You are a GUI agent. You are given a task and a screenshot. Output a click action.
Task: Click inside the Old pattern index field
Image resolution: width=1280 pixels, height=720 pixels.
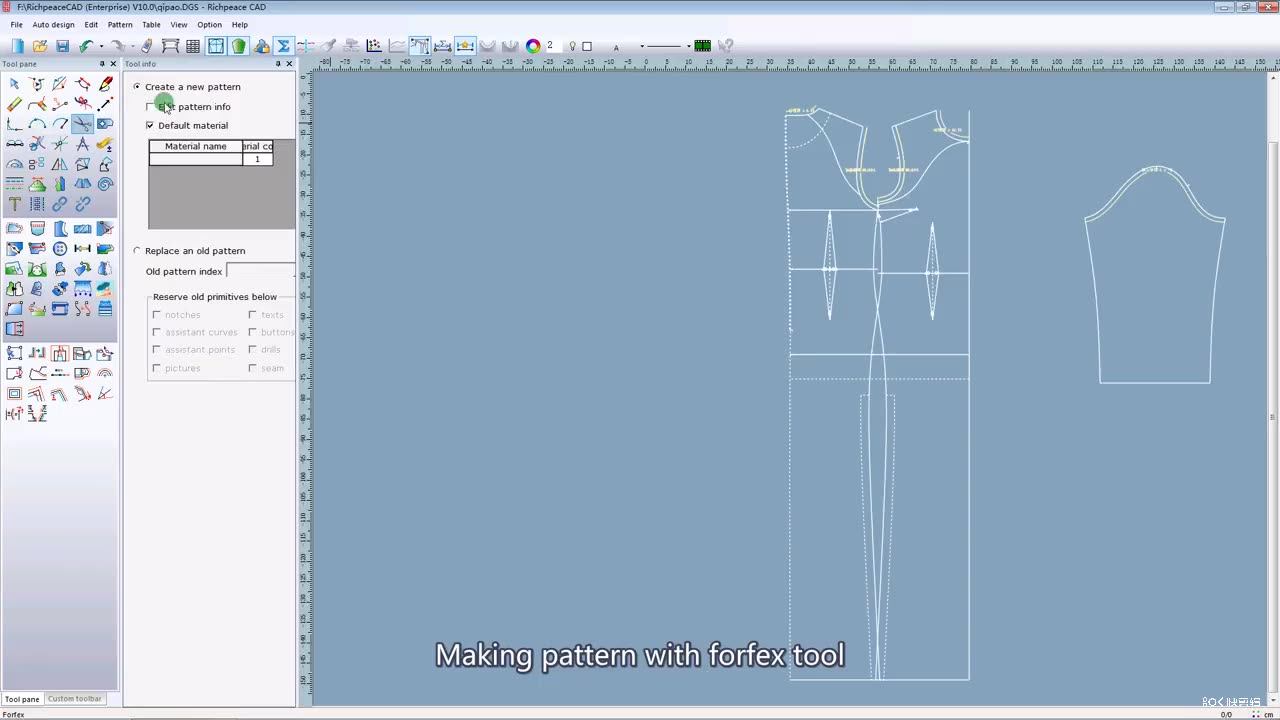tap(258, 271)
